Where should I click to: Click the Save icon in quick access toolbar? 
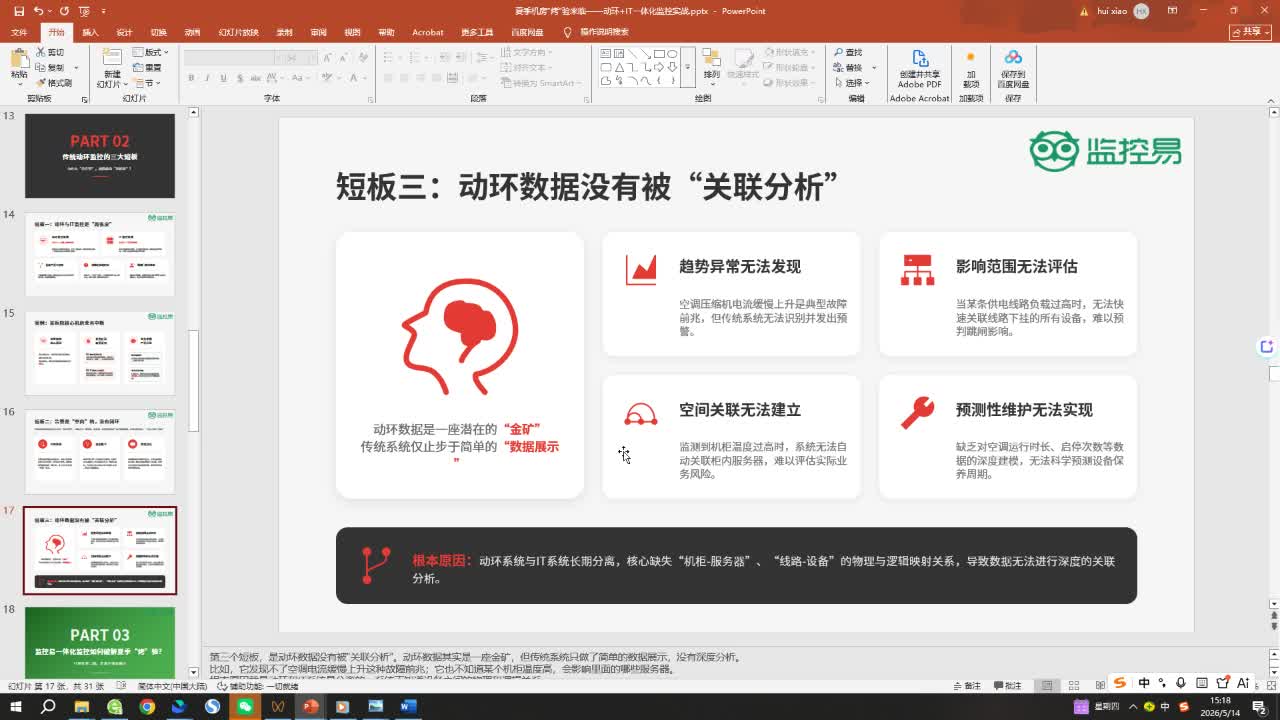point(19,11)
